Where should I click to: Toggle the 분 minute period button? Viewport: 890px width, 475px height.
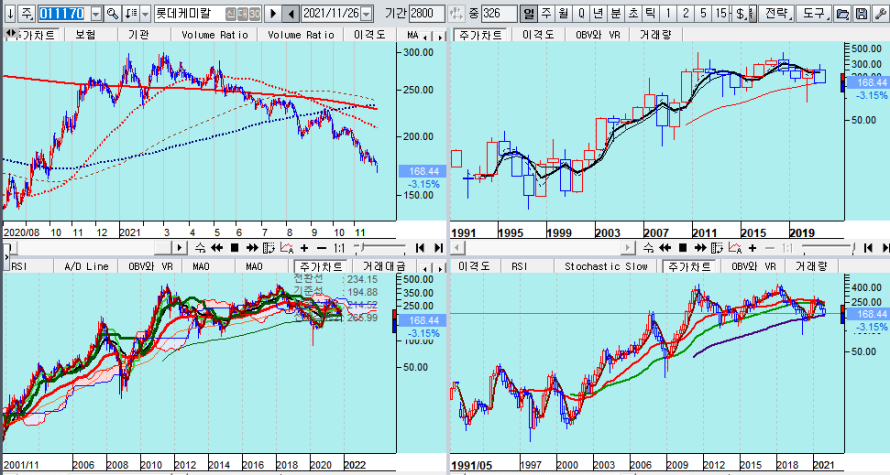[x=615, y=13]
